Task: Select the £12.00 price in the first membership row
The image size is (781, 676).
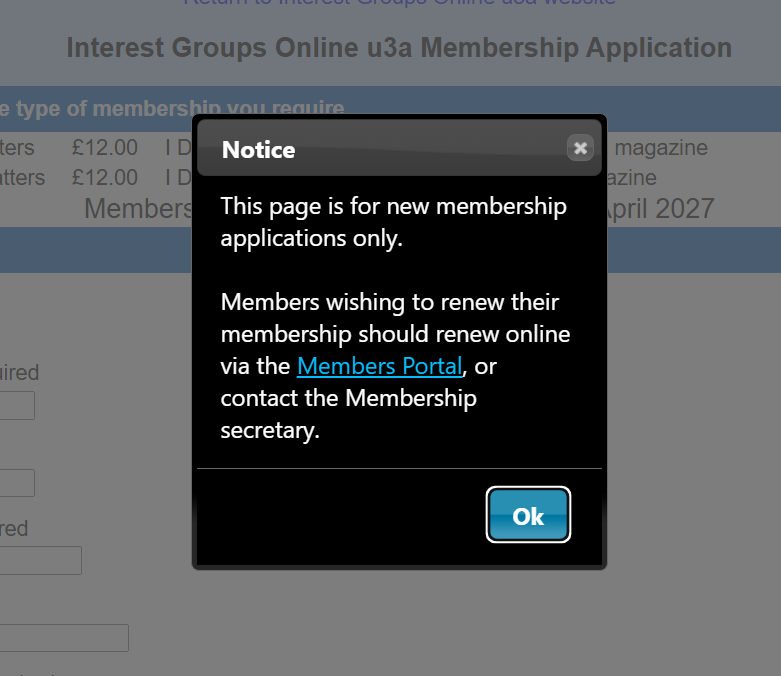Action: (x=105, y=147)
